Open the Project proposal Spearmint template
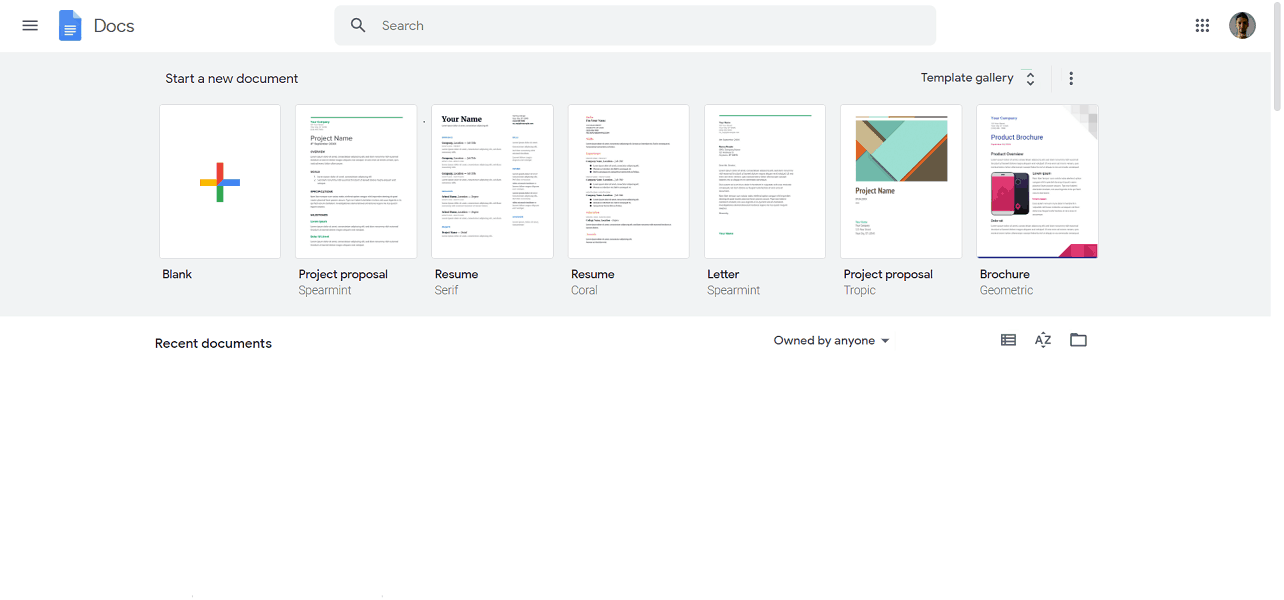The width and height of the screenshot is (1284, 600). [356, 182]
